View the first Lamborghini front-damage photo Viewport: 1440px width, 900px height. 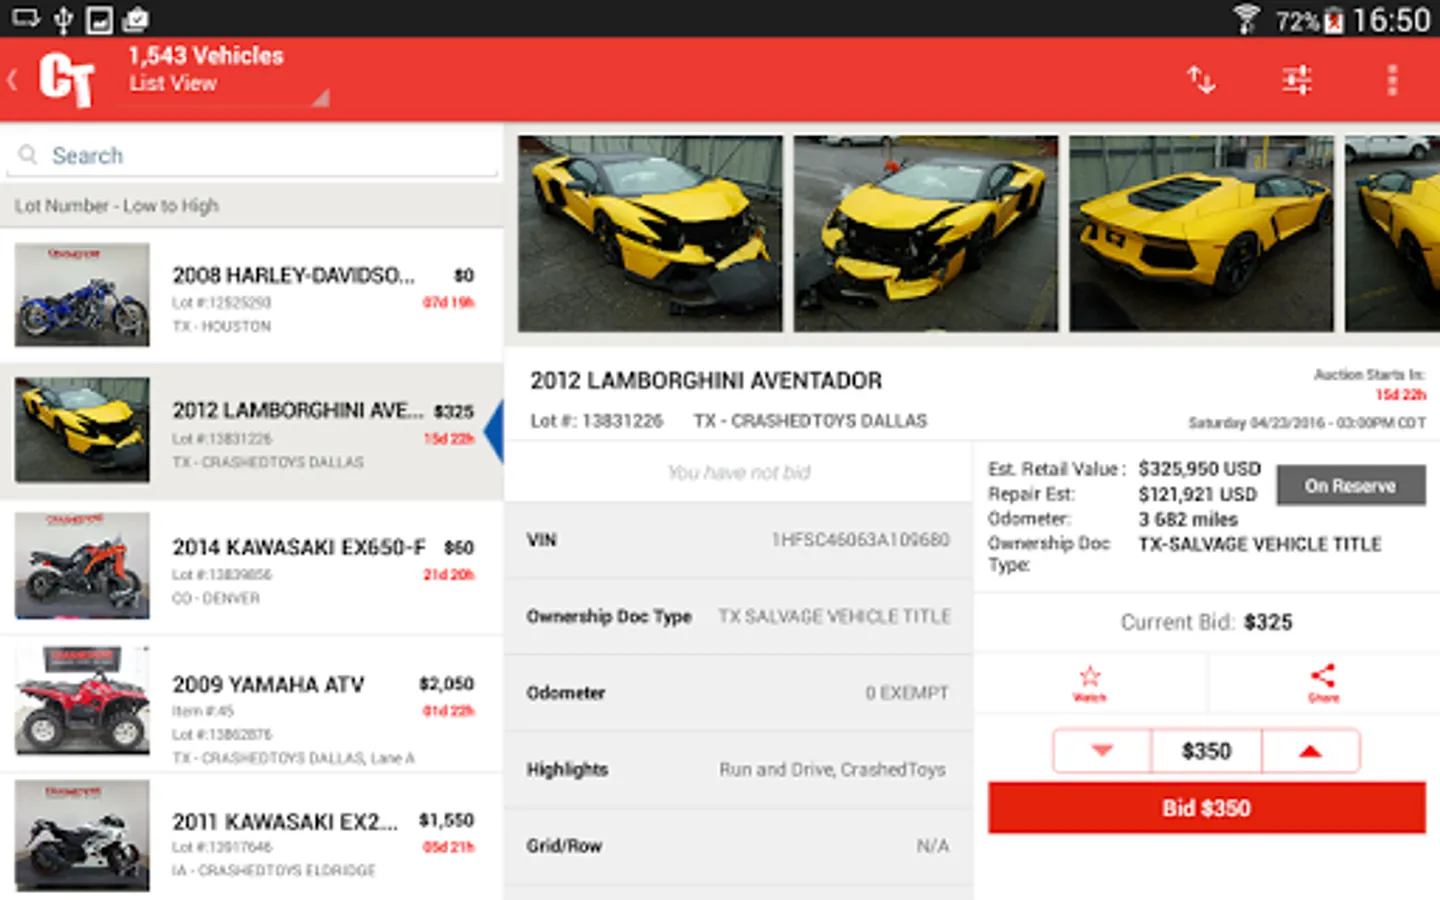click(650, 234)
